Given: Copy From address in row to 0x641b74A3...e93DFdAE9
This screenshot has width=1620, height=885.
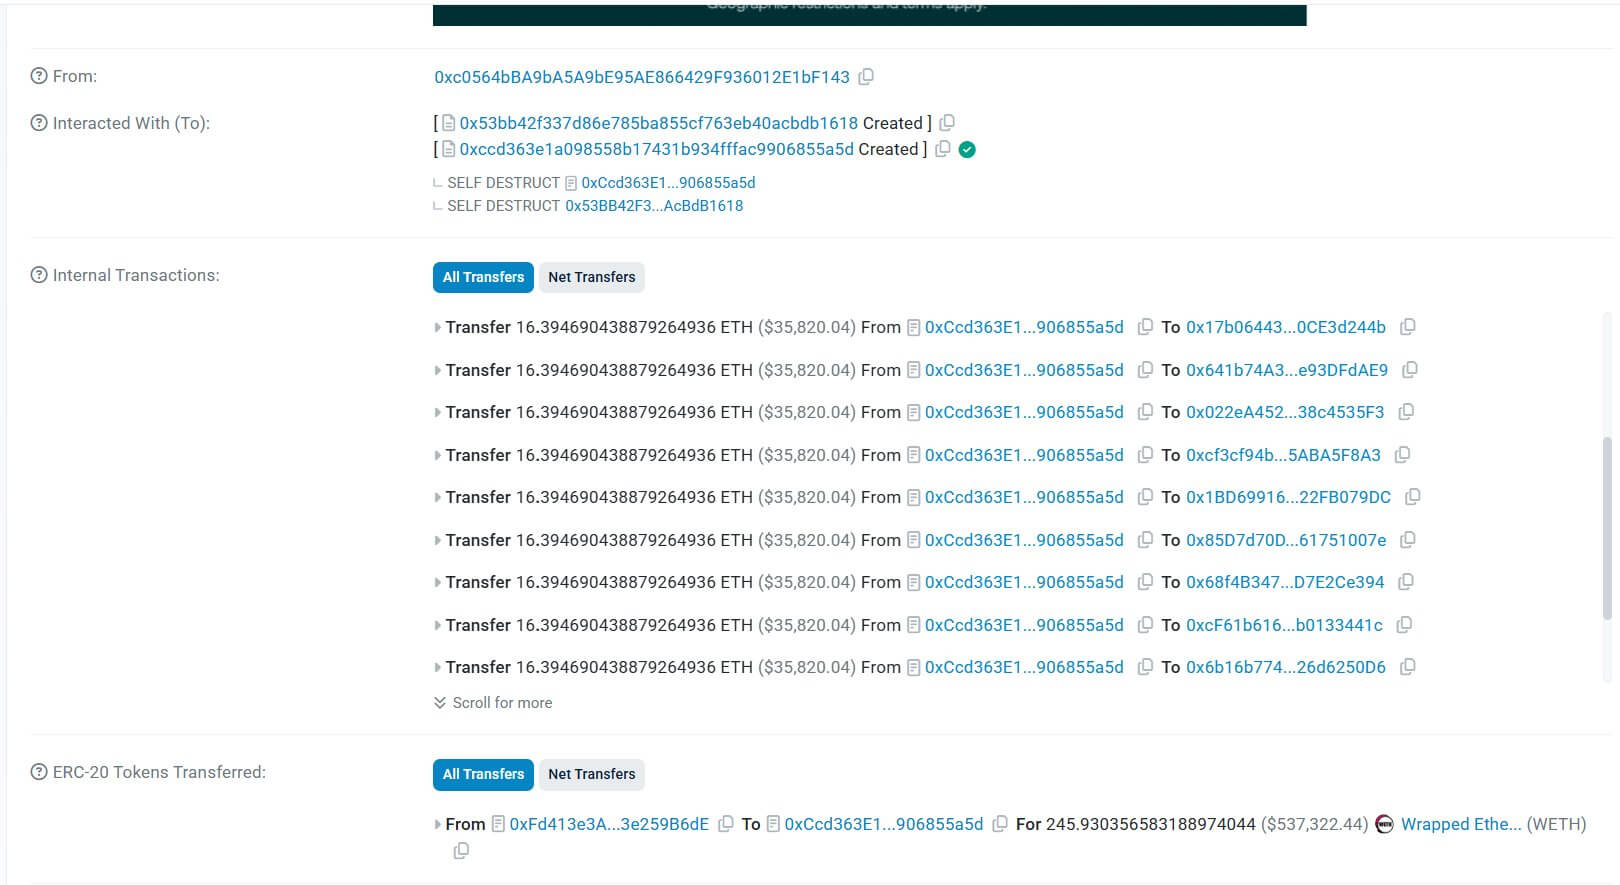Looking at the screenshot, I should (1145, 370).
